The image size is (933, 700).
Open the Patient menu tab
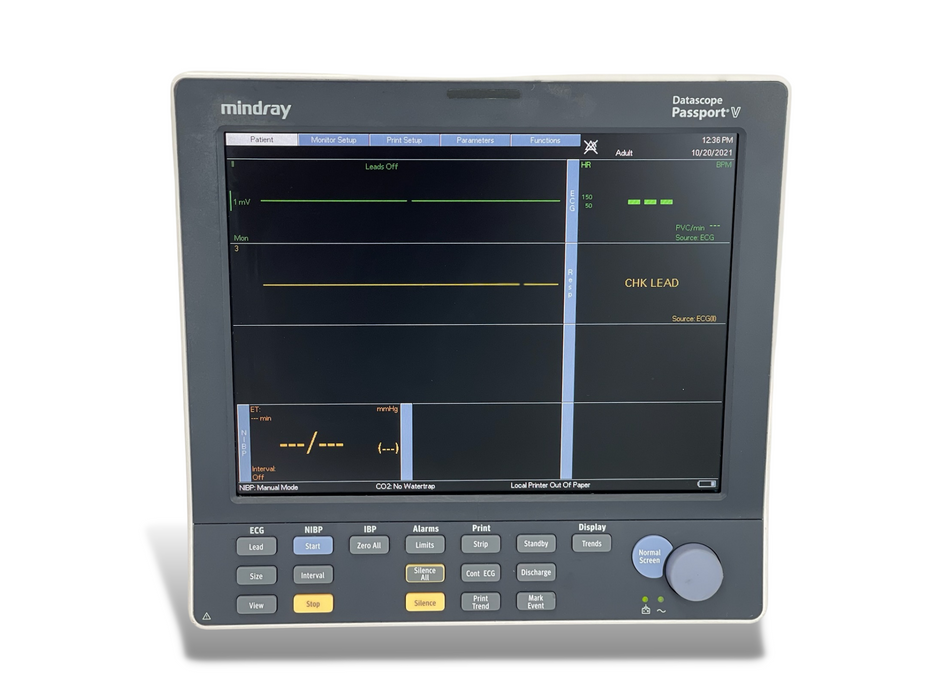click(x=262, y=140)
